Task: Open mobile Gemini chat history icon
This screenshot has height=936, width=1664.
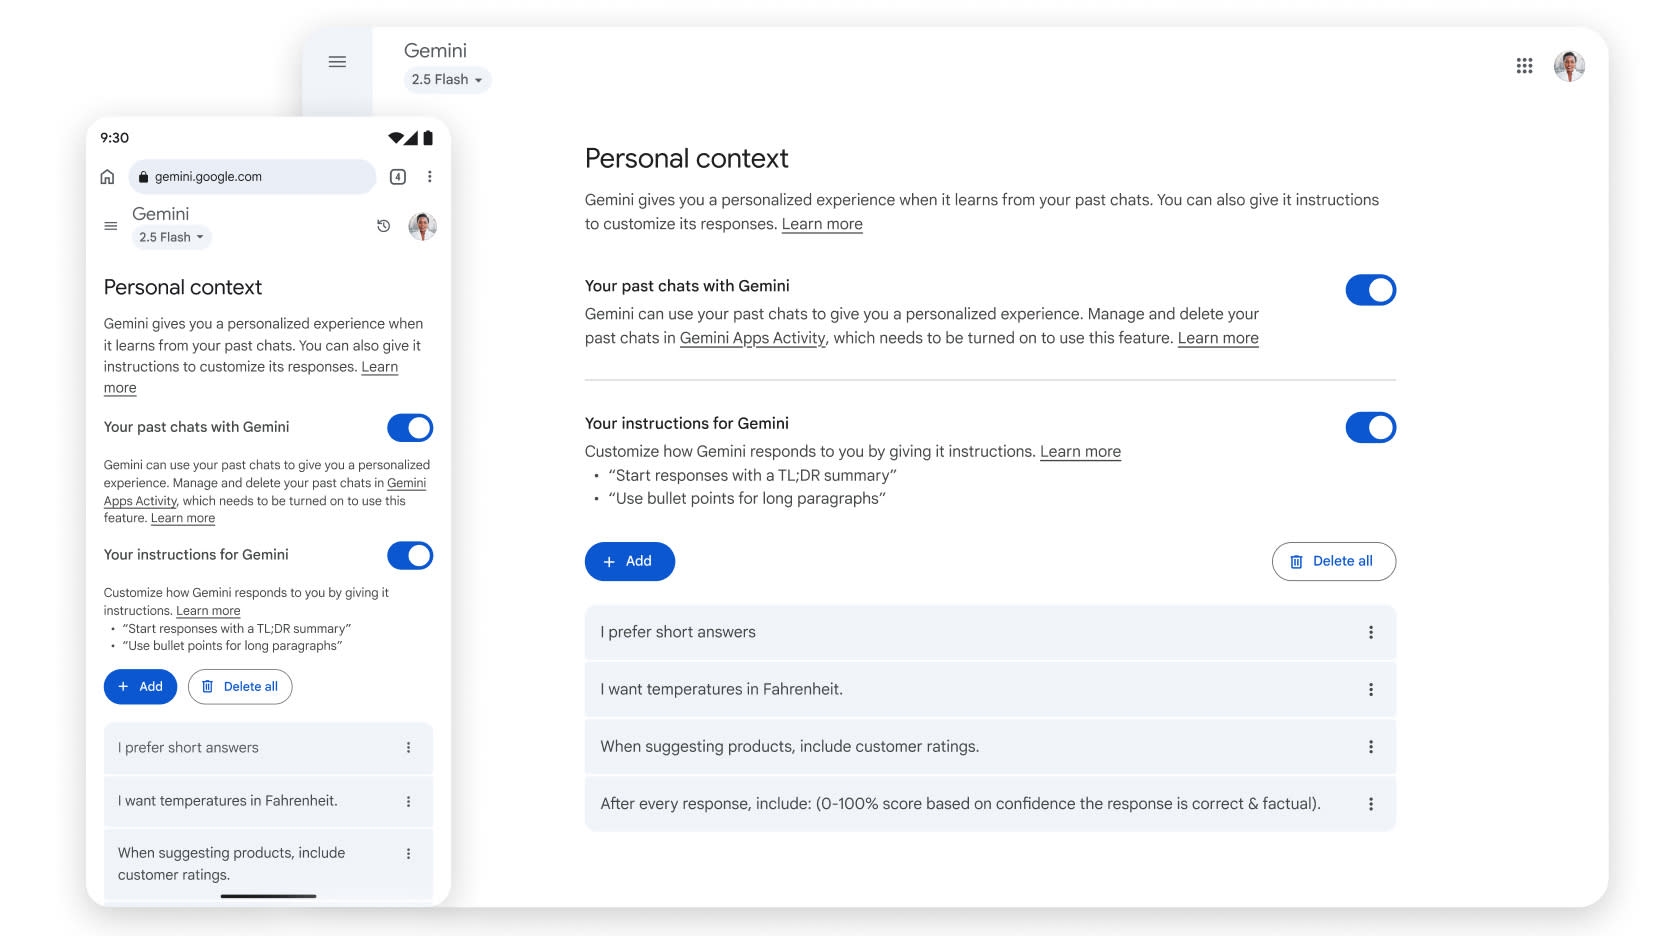Action: click(x=383, y=226)
